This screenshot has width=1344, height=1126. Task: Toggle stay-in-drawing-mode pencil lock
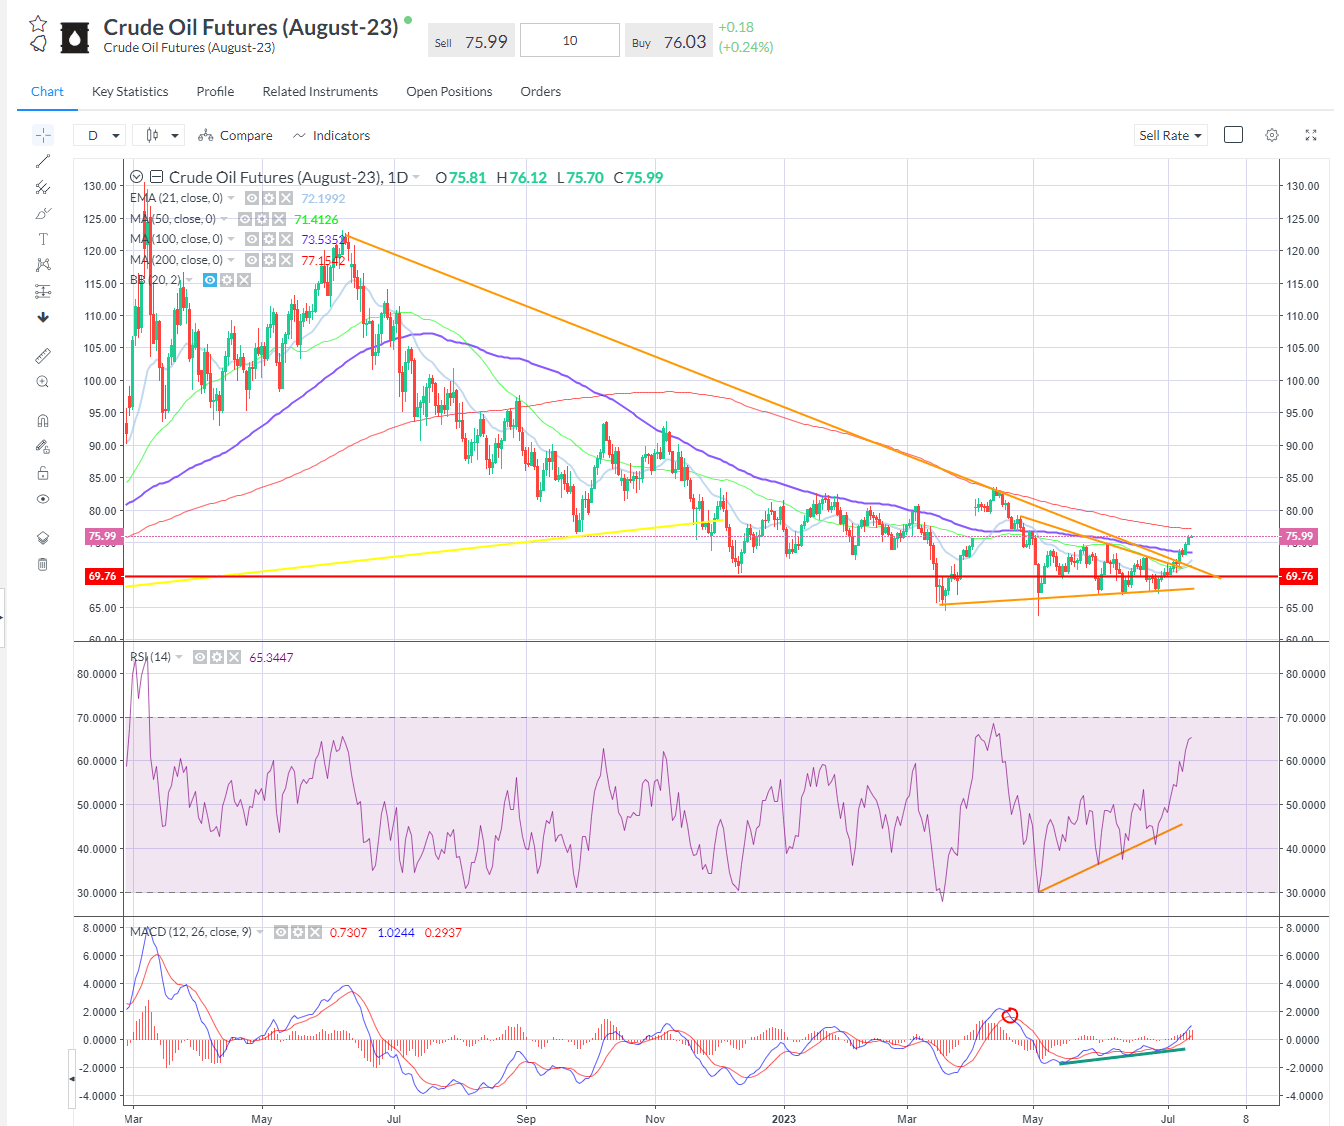tap(43, 447)
